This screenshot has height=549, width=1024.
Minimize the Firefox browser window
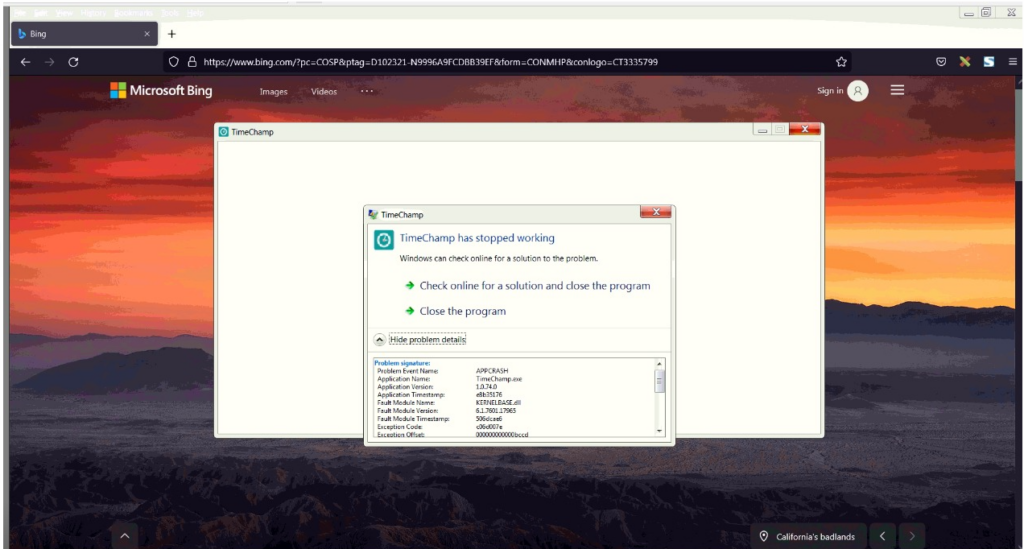tap(968, 13)
